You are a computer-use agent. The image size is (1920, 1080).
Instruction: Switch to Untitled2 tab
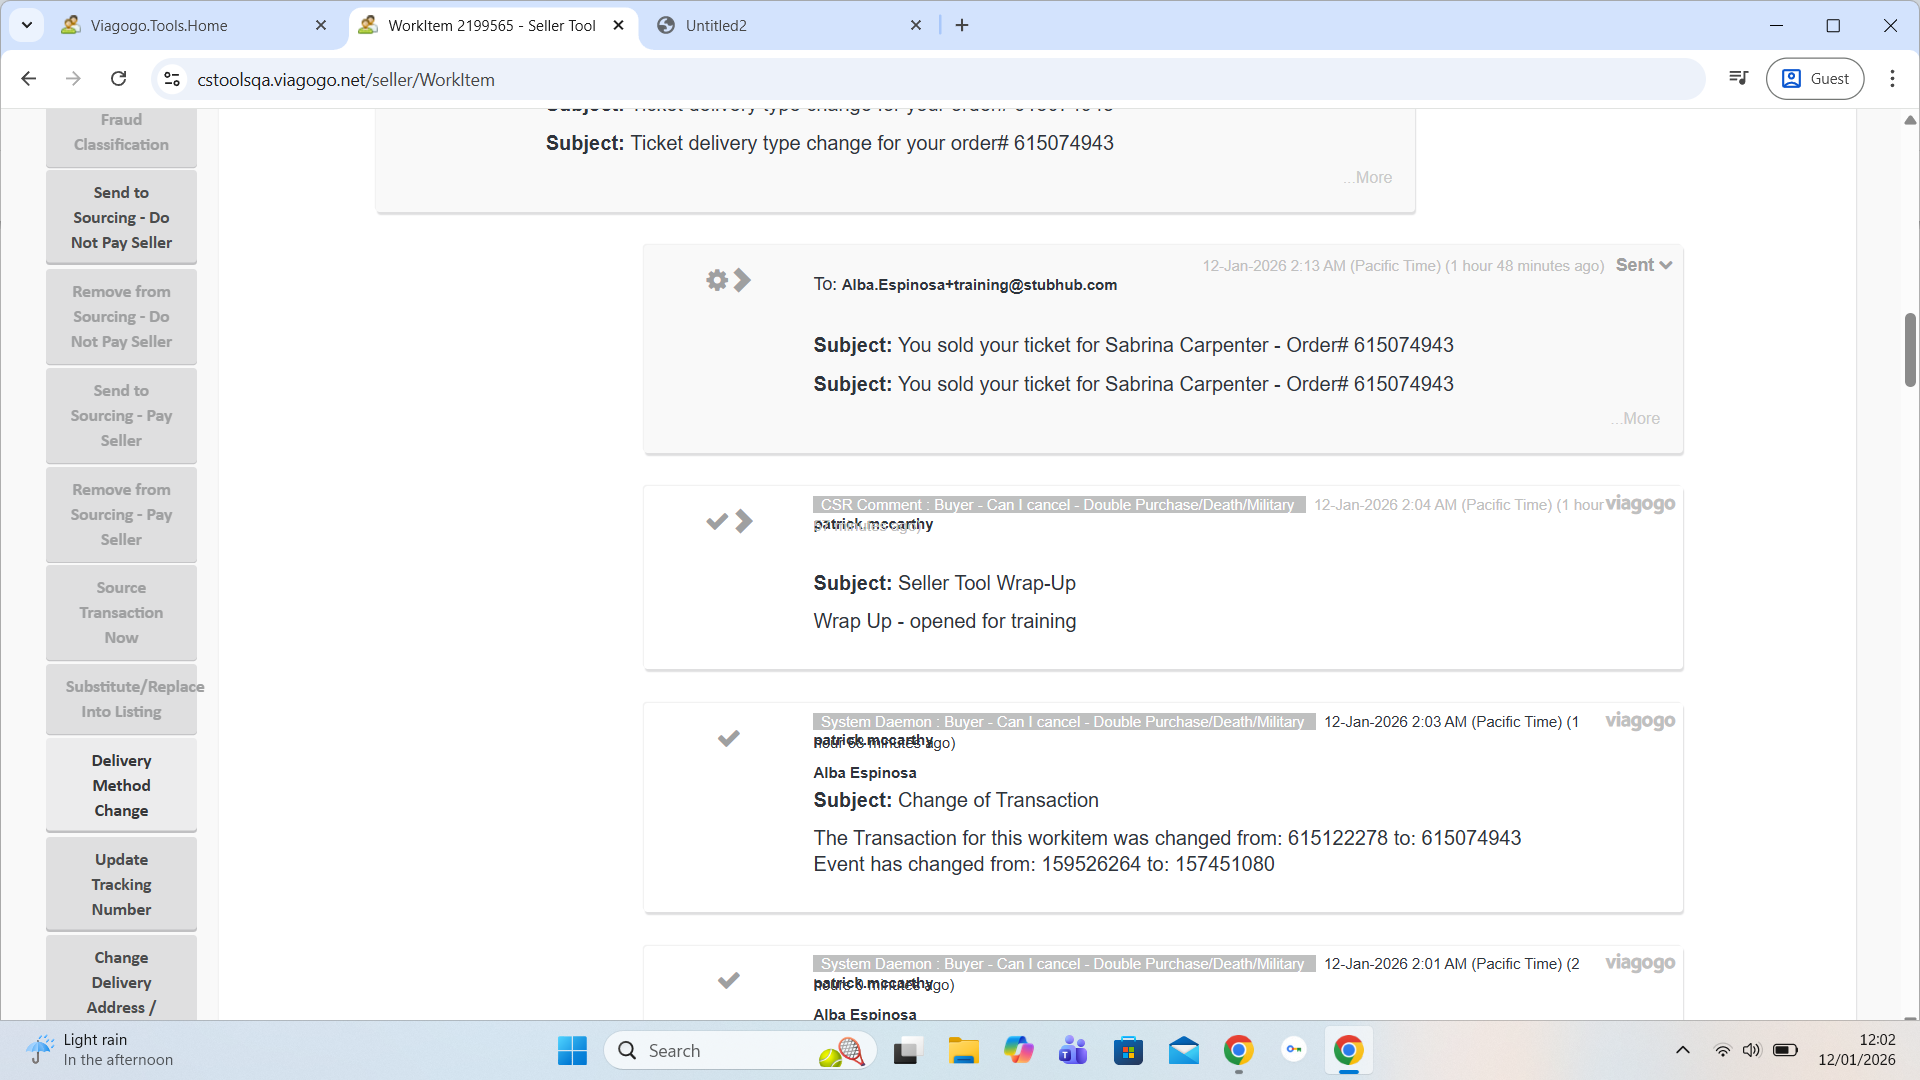(x=716, y=25)
